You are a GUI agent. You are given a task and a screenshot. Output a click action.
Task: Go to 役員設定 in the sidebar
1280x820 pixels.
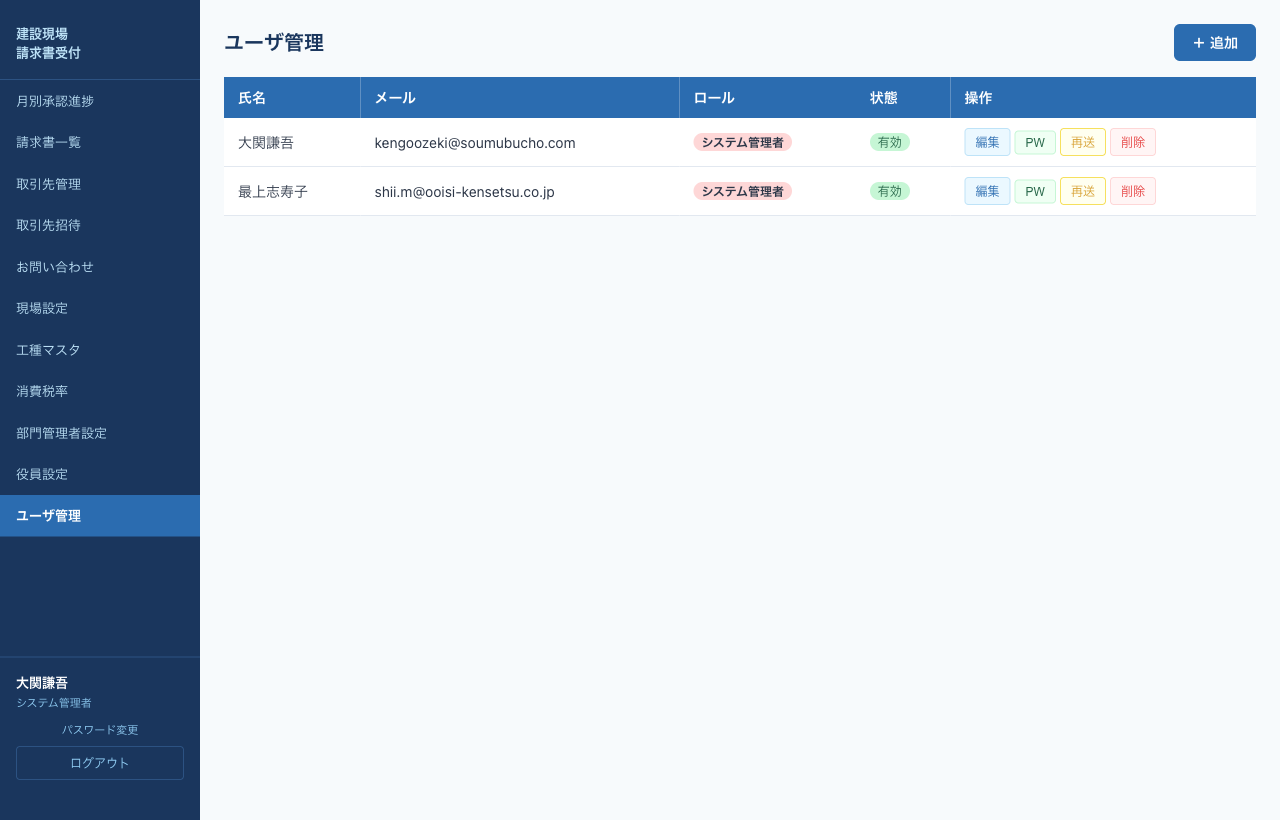pyautogui.click(x=100, y=474)
